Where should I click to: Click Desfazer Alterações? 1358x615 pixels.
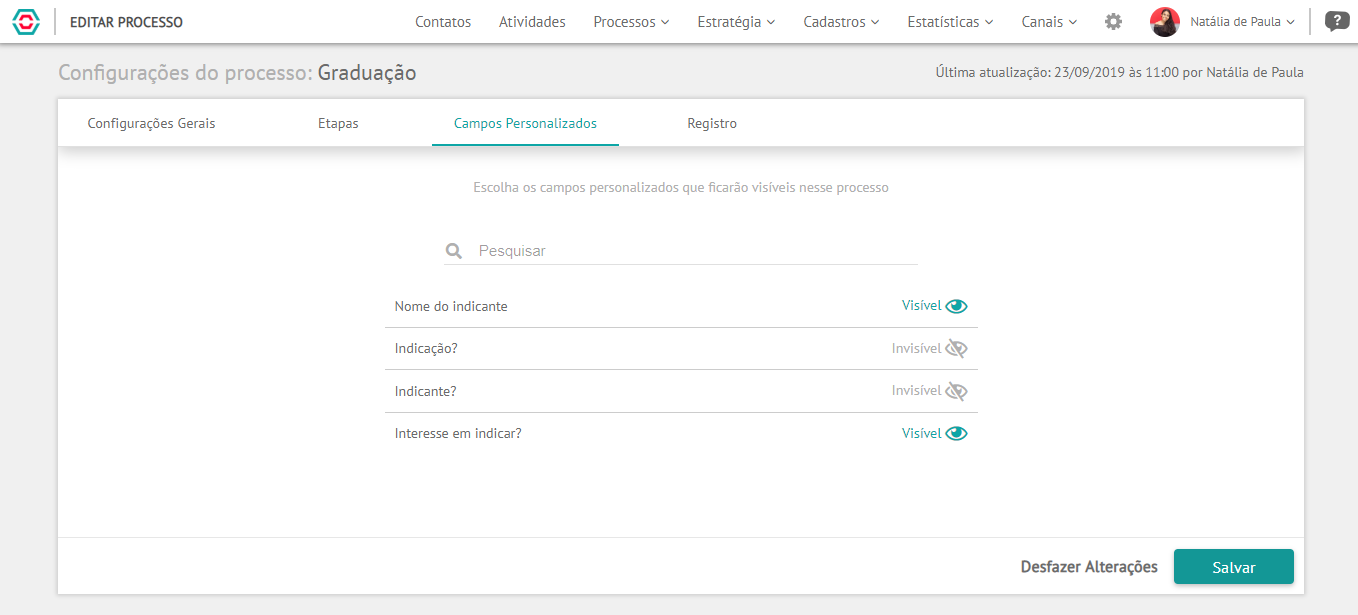(1089, 567)
